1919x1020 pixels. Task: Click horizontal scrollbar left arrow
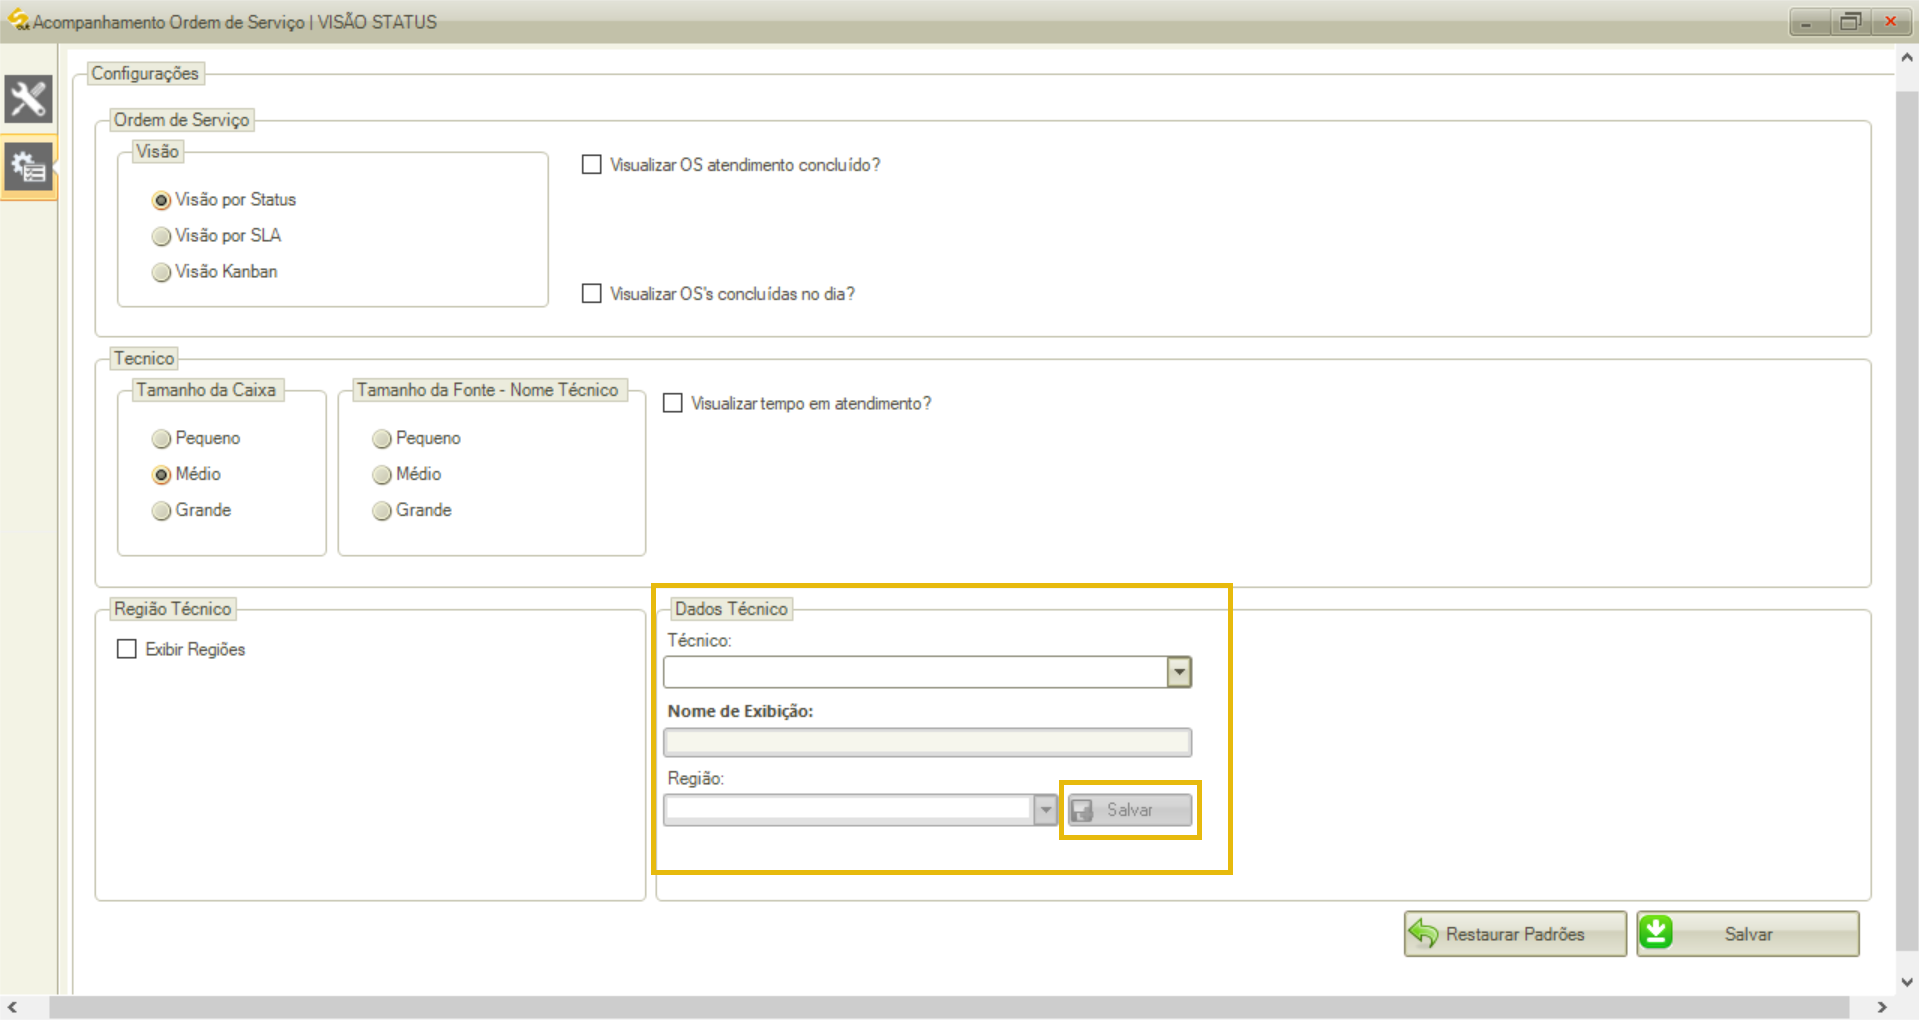click(12, 1007)
